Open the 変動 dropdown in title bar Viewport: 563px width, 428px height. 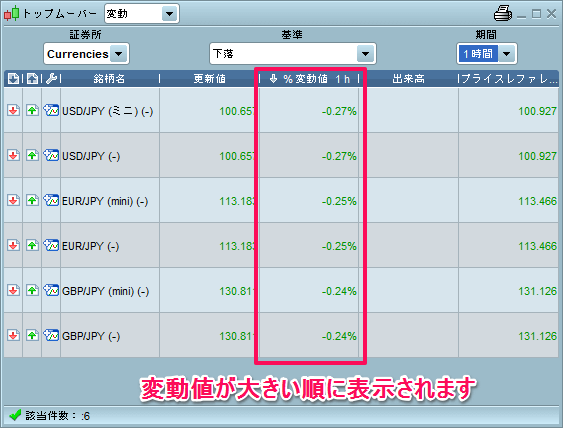click(169, 14)
